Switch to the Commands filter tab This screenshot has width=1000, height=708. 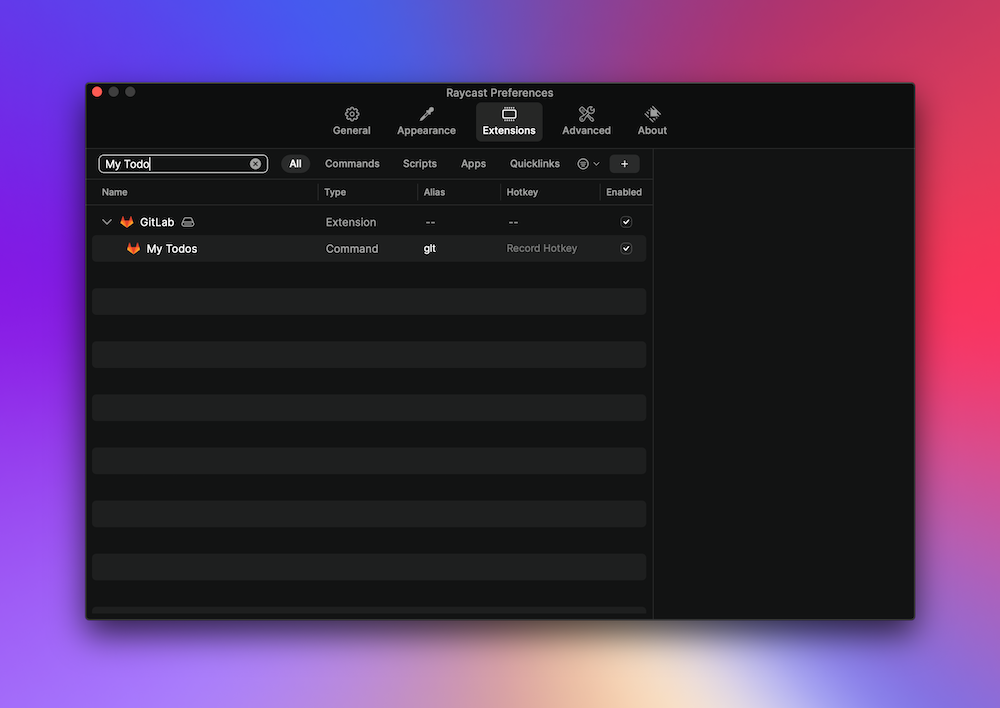(x=352, y=163)
